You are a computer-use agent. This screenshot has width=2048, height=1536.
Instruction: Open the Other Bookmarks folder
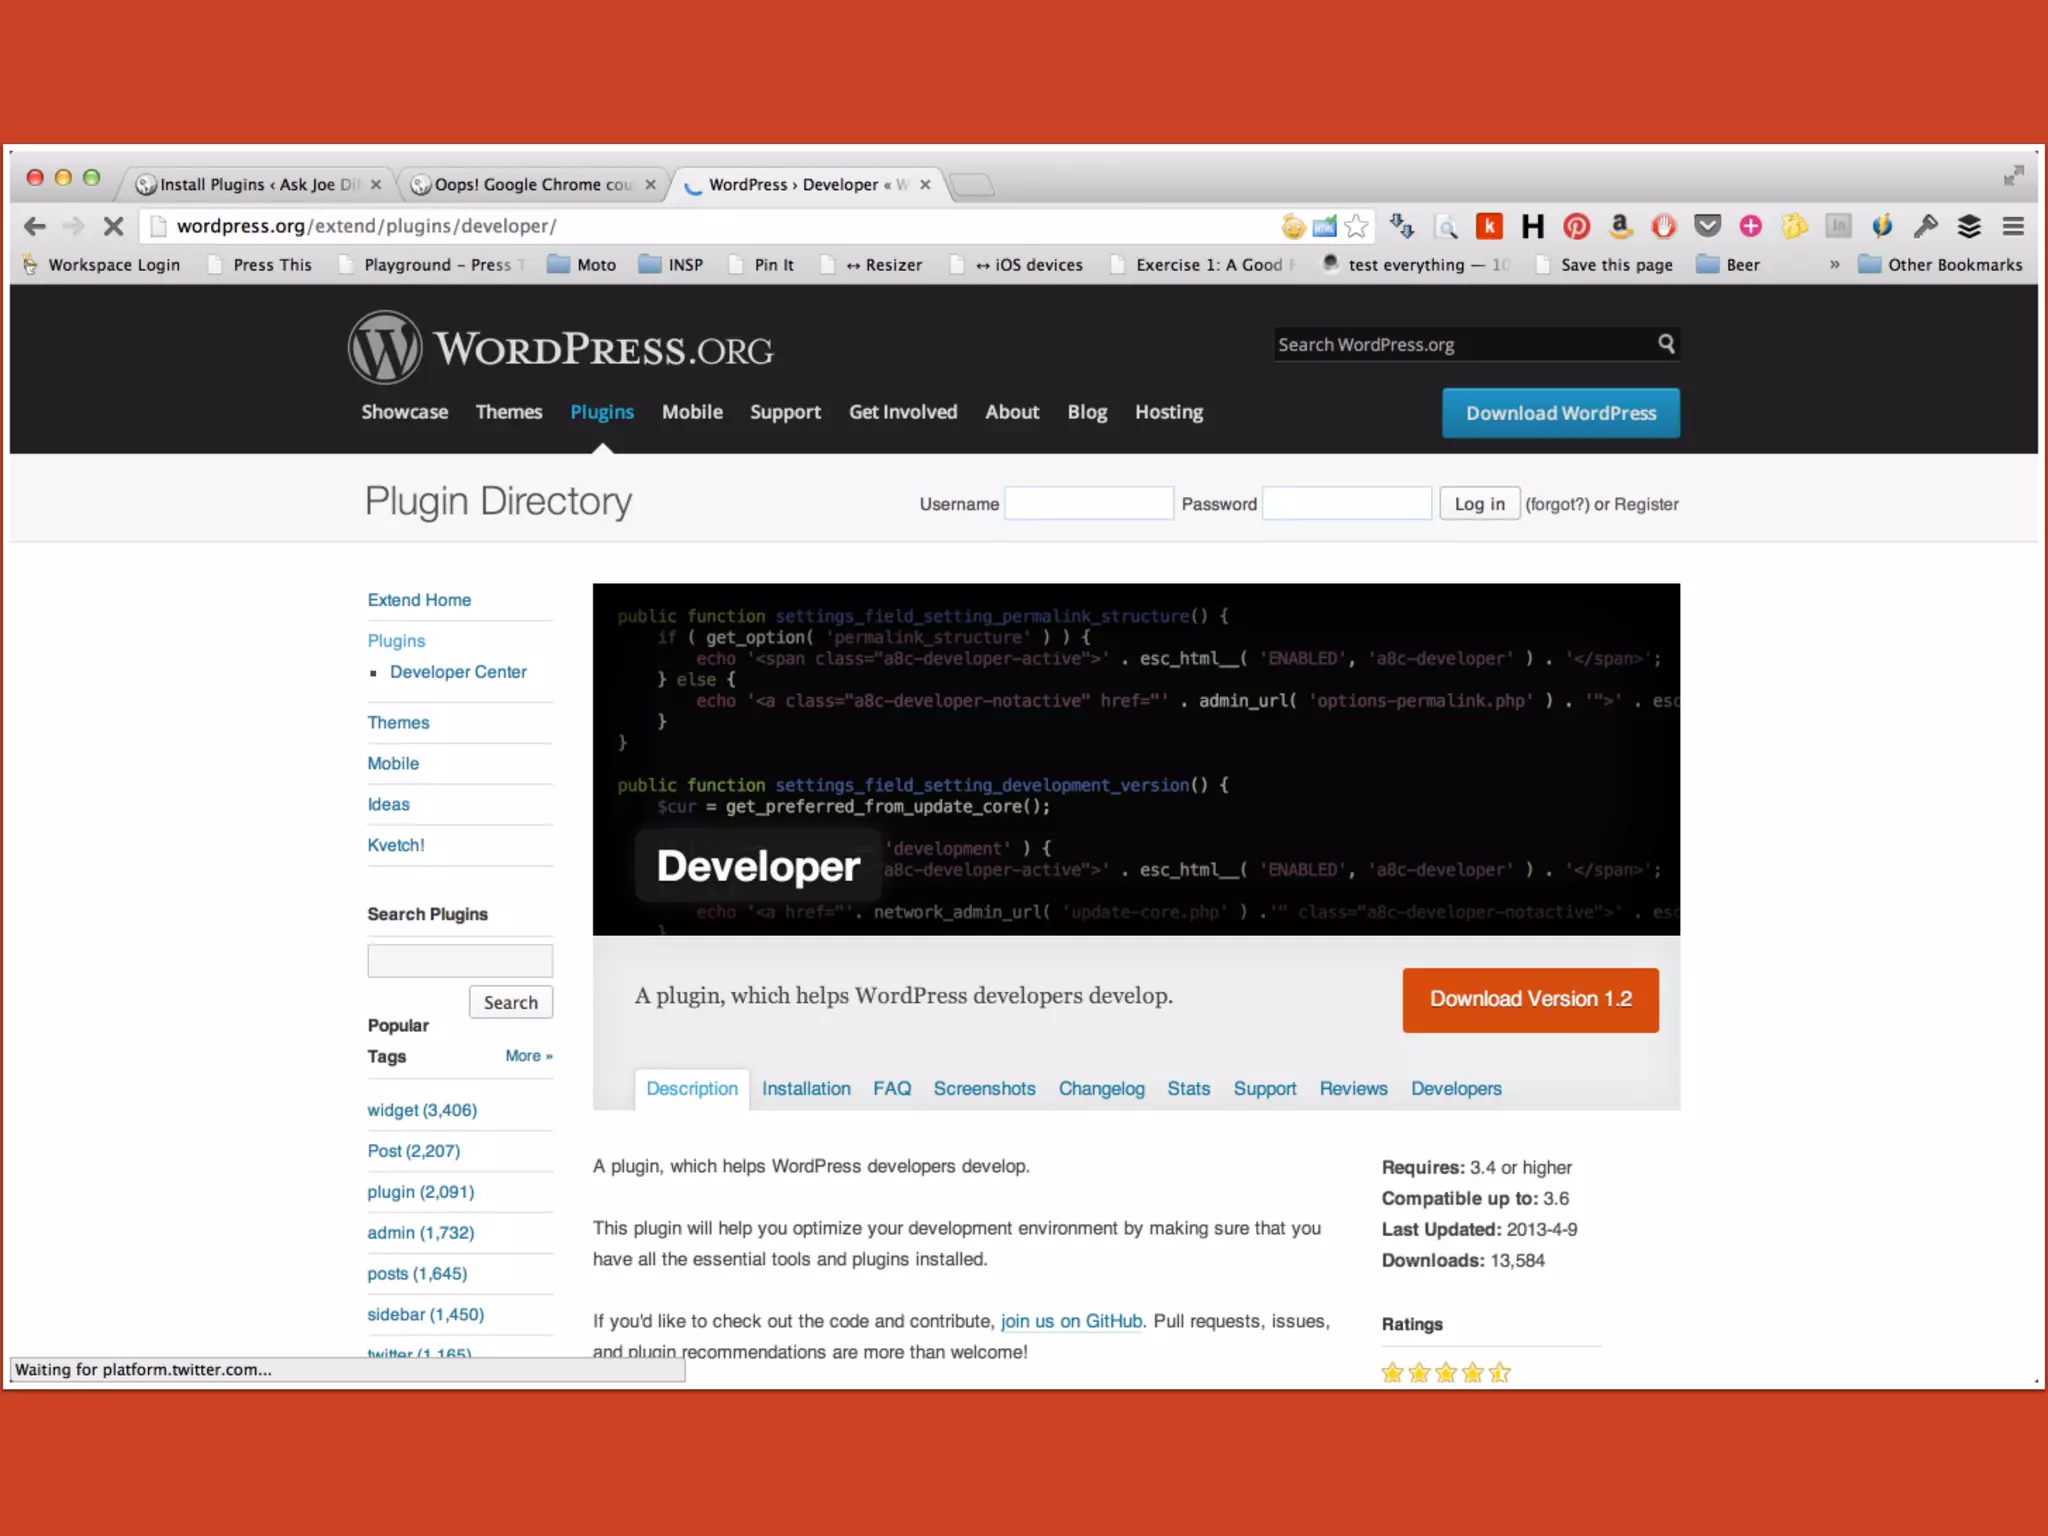pyautogui.click(x=1940, y=265)
